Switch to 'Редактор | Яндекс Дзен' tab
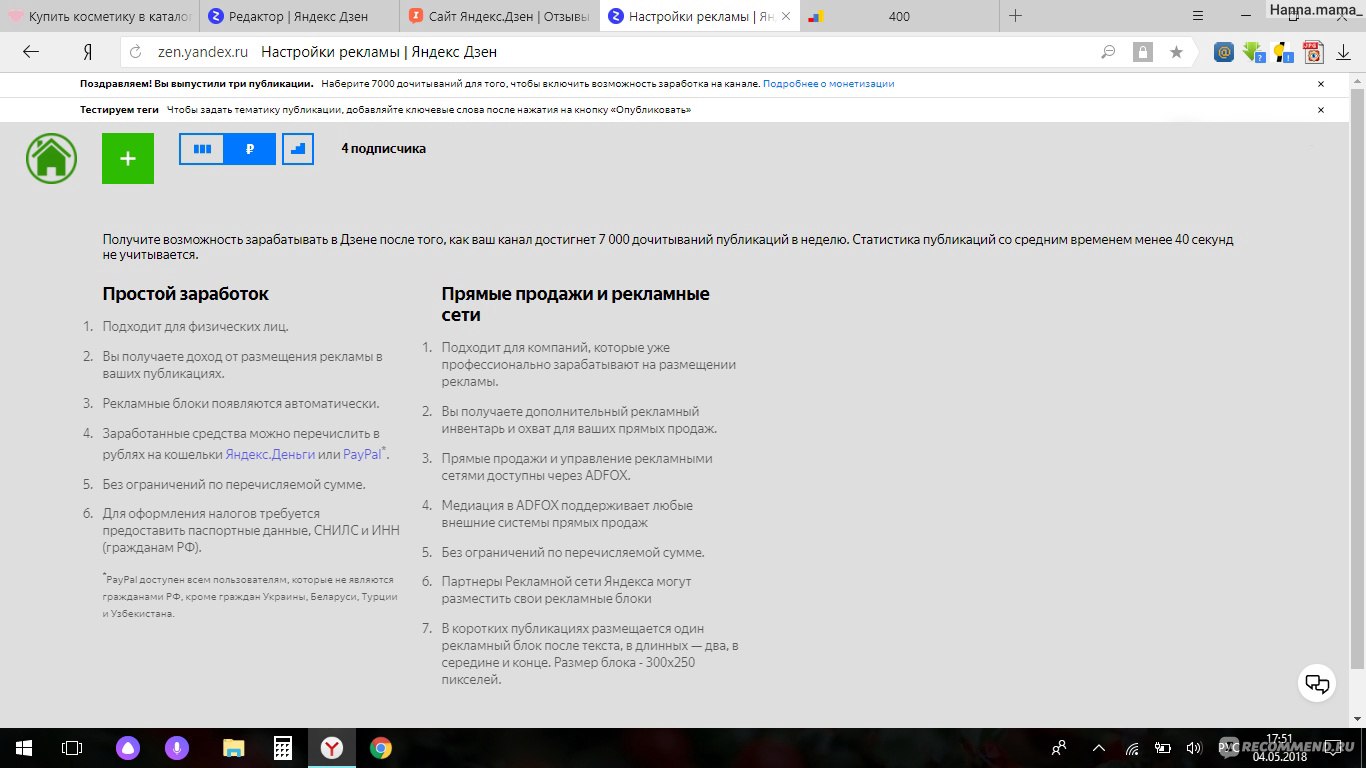Image resolution: width=1366 pixels, height=768 pixels. pyautogui.click(x=300, y=16)
